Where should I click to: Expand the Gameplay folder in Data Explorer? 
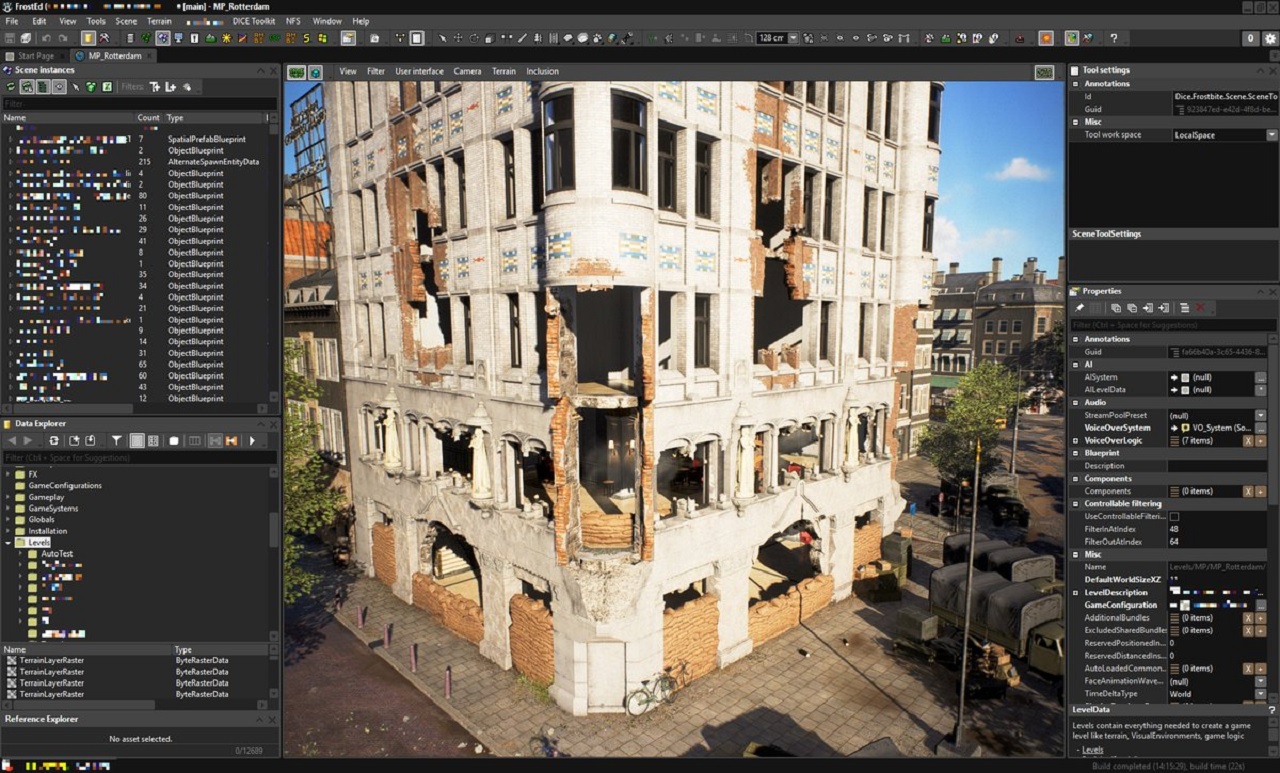click(9, 497)
